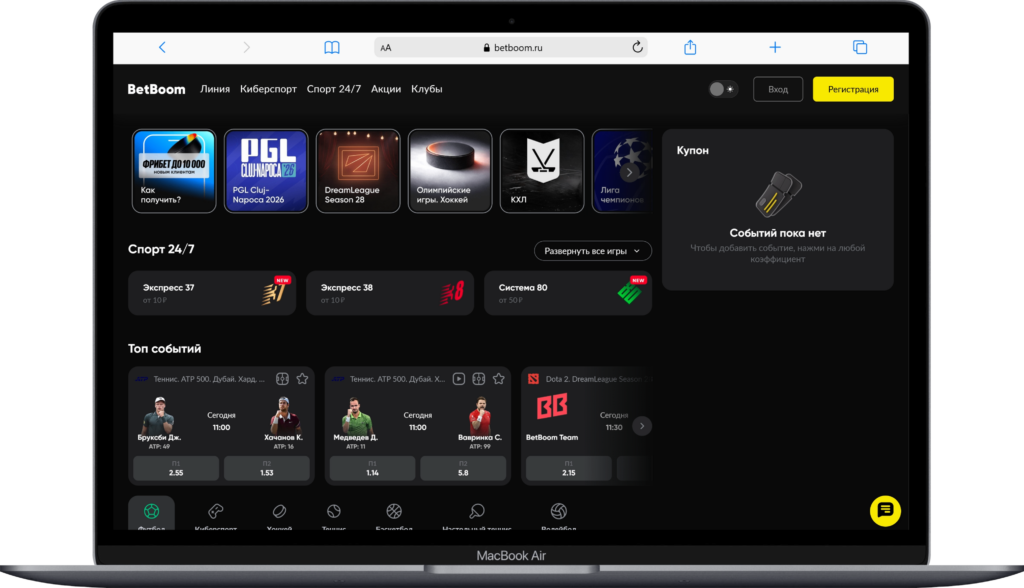1024x588 pixels.
Task: Select the Волейбол sport icon
Action: (558, 513)
